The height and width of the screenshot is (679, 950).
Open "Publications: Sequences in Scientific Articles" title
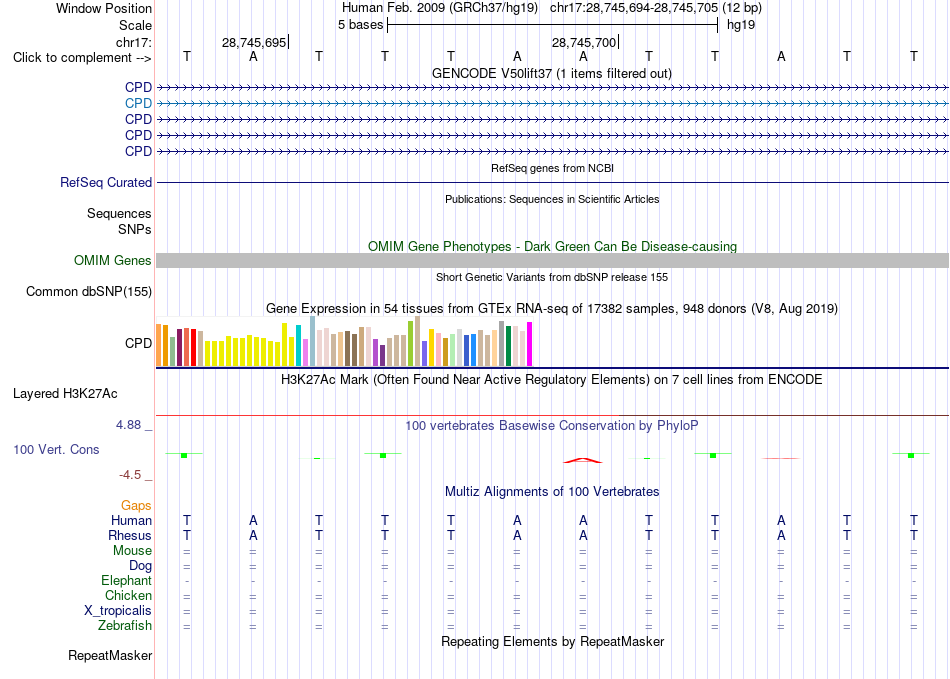552,199
